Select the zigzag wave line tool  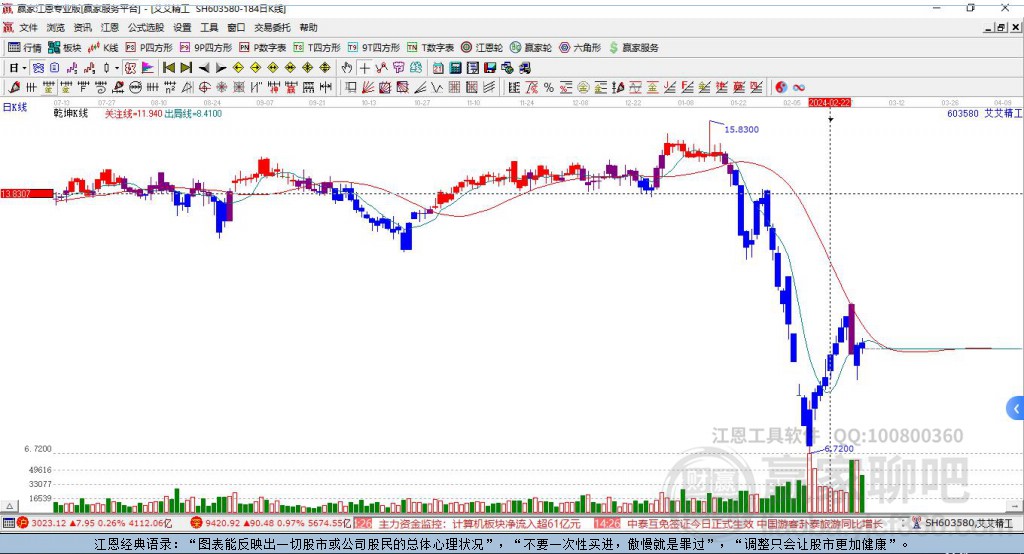click(x=437, y=87)
